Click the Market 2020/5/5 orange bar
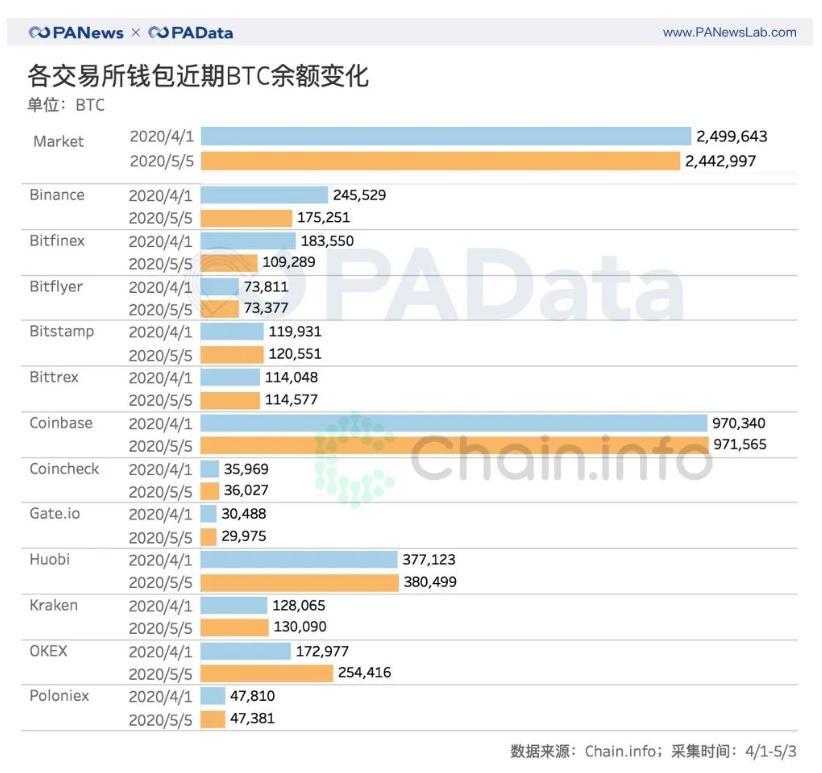 (x=440, y=160)
